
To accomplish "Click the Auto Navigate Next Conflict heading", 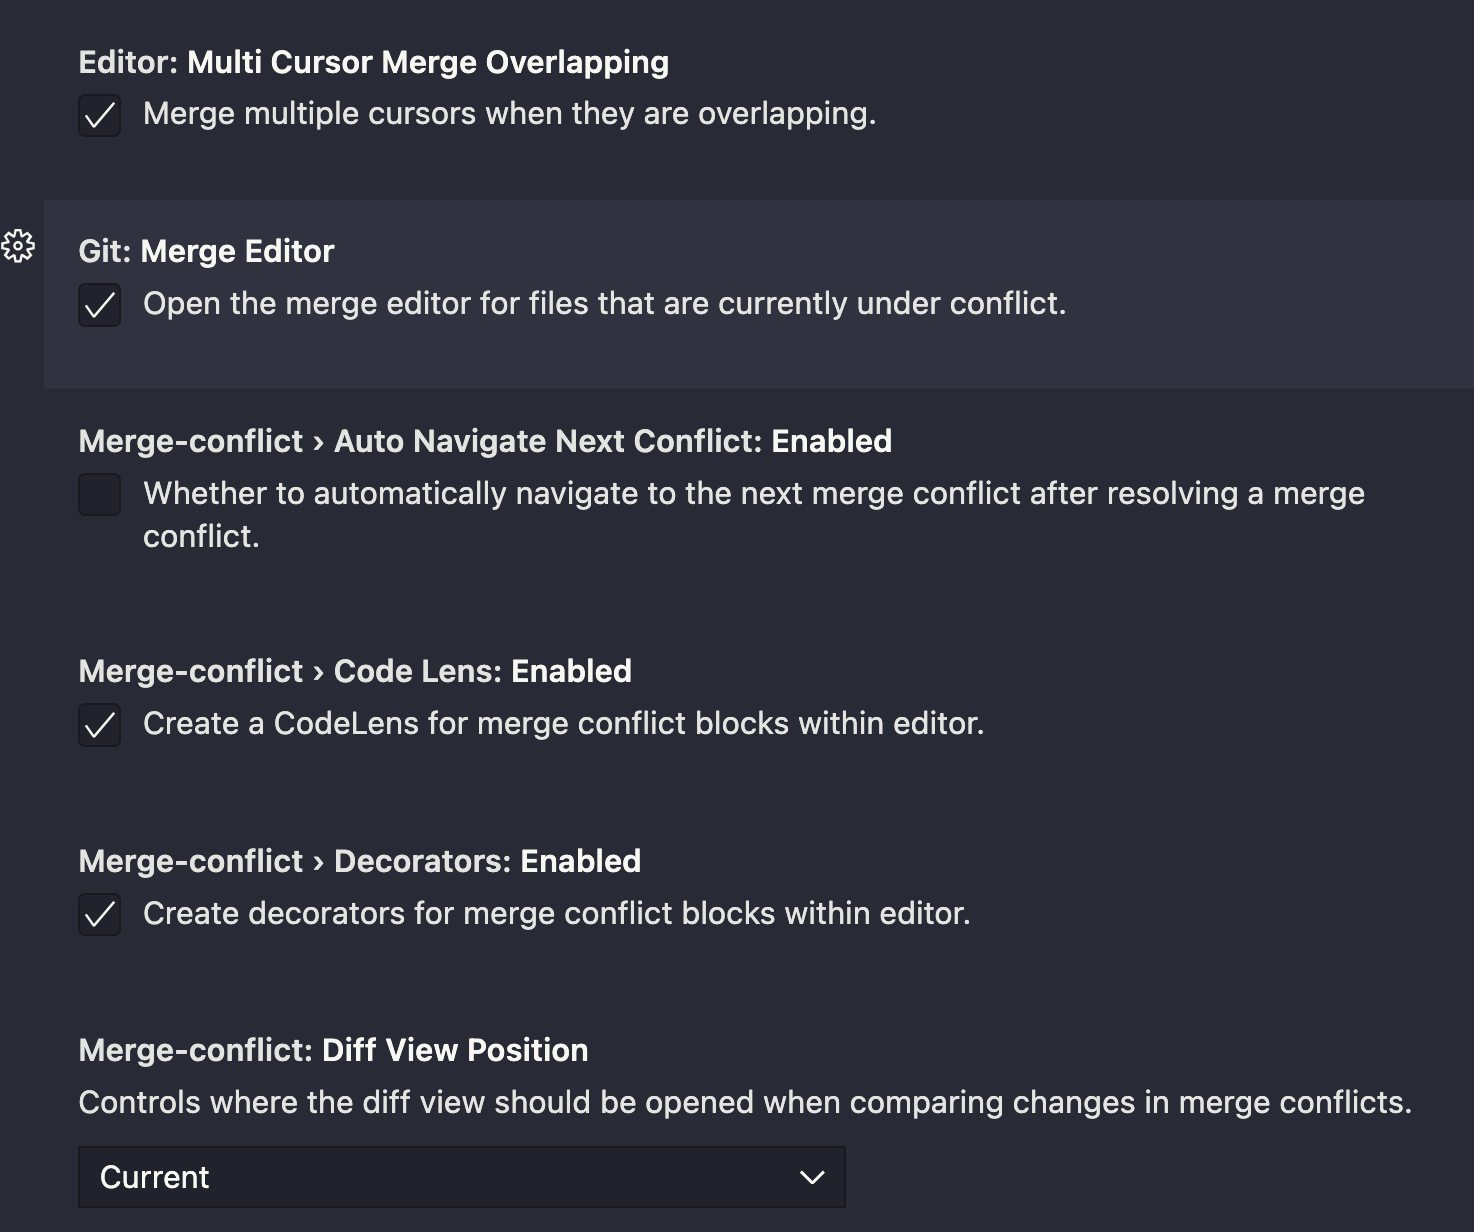I will pyautogui.click(x=485, y=441).
